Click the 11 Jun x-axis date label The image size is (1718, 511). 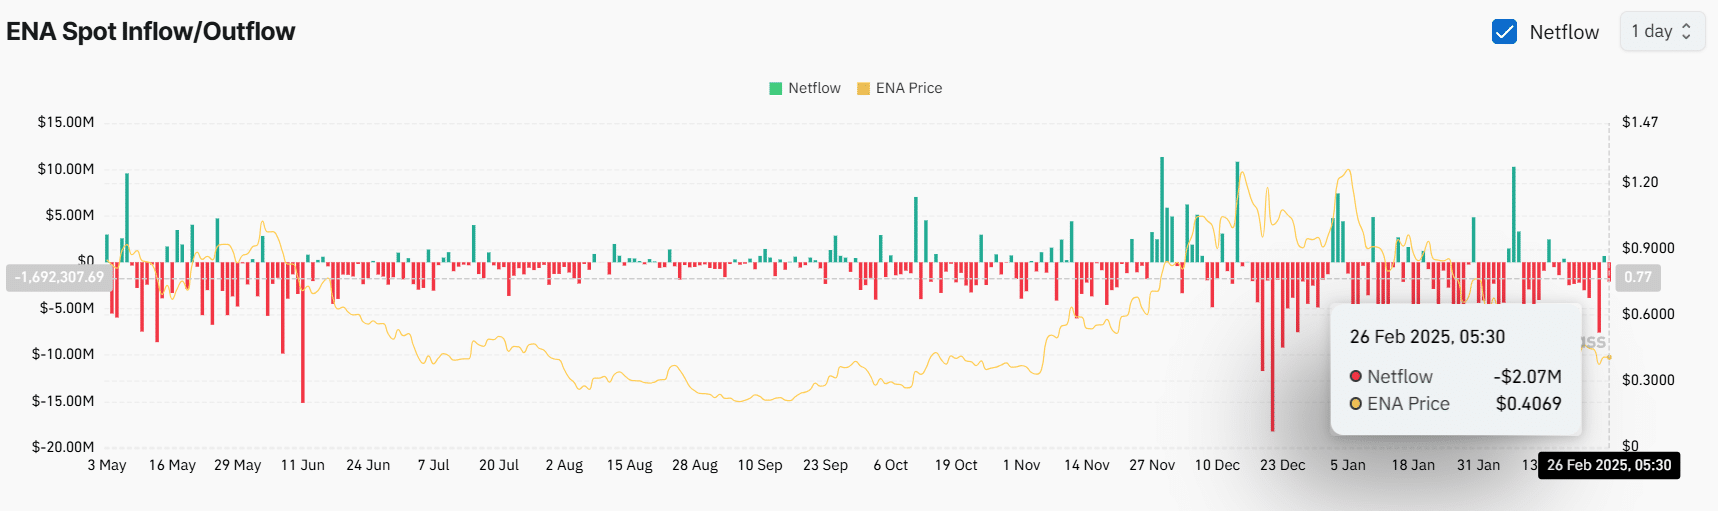[x=302, y=465]
